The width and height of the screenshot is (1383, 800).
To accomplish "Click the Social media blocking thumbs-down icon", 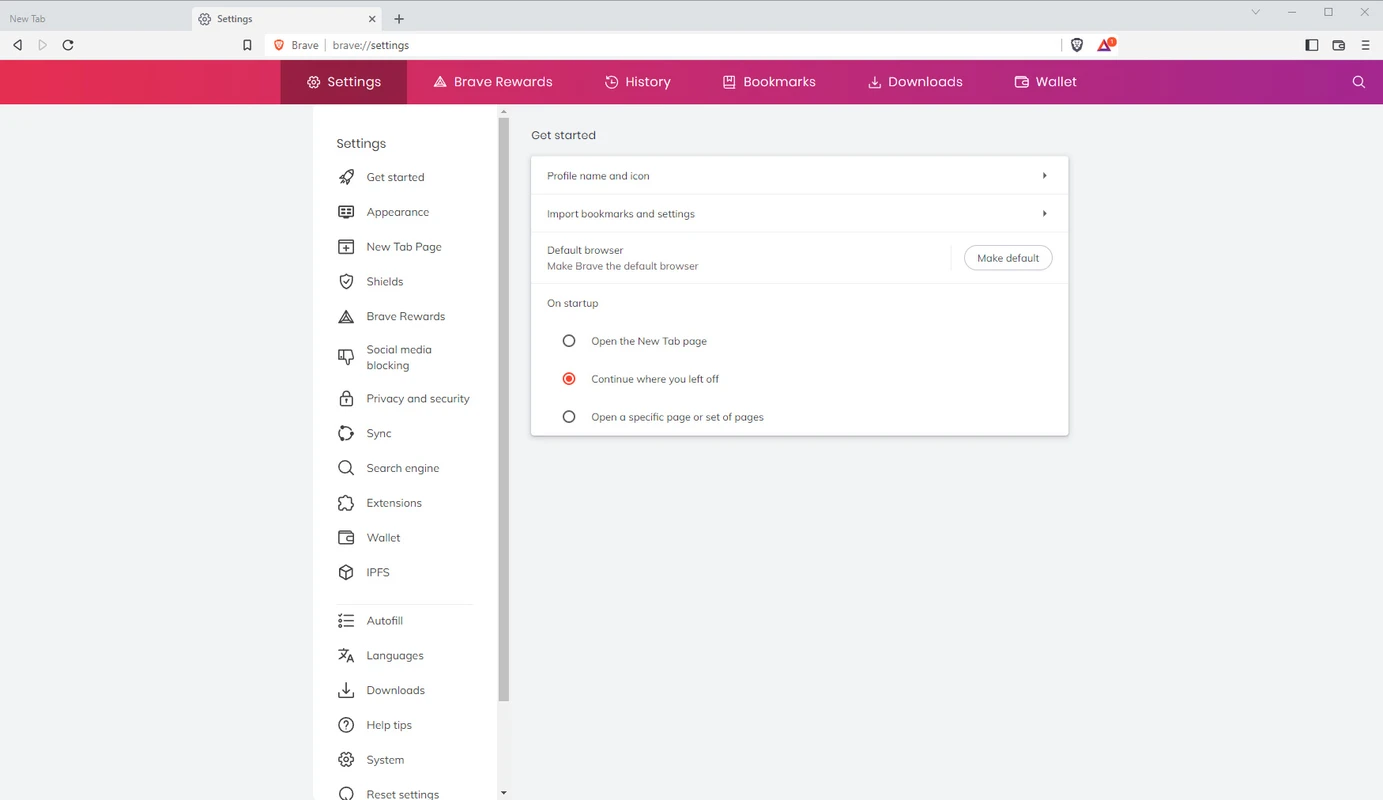I will [x=346, y=357].
